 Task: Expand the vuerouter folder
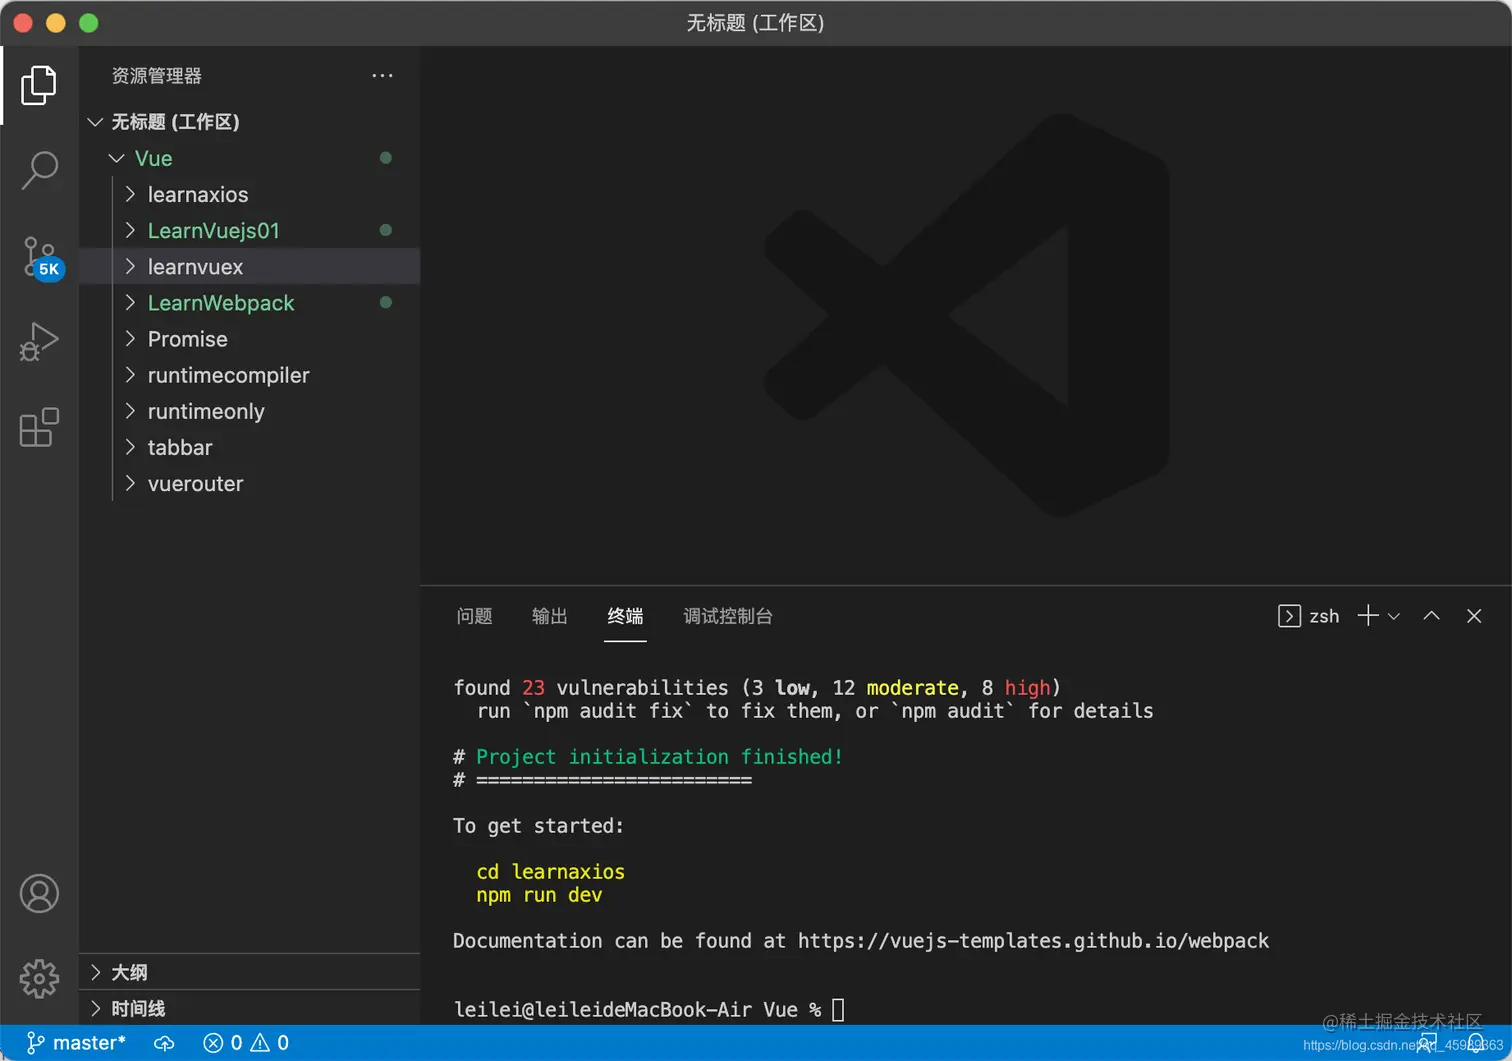pyautogui.click(x=250, y=484)
